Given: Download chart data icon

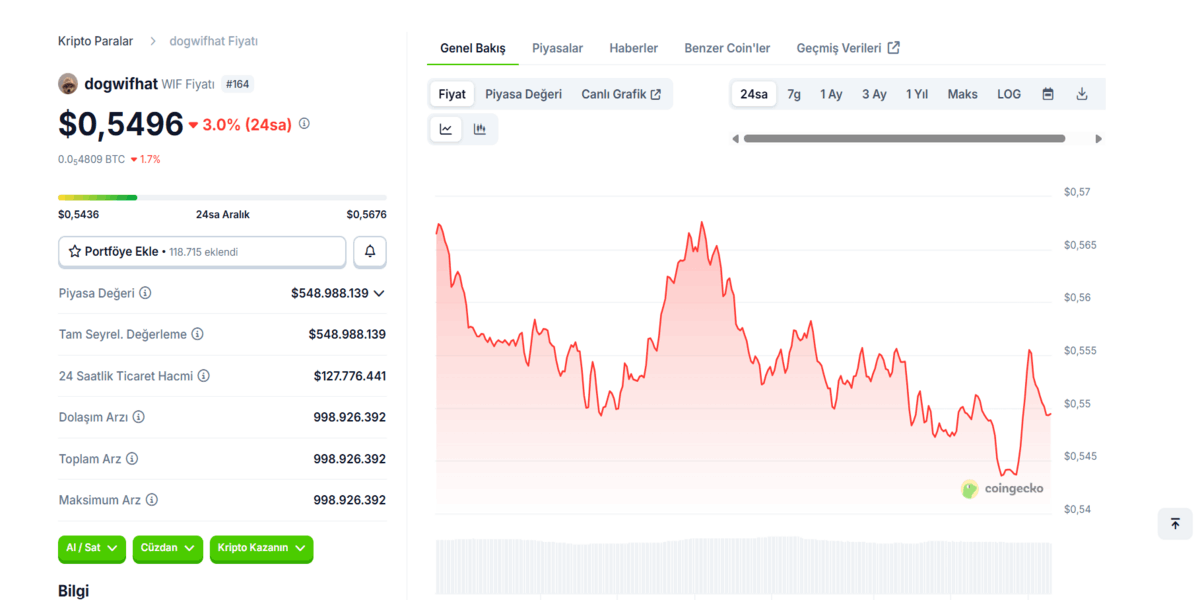Looking at the screenshot, I should point(1082,94).
